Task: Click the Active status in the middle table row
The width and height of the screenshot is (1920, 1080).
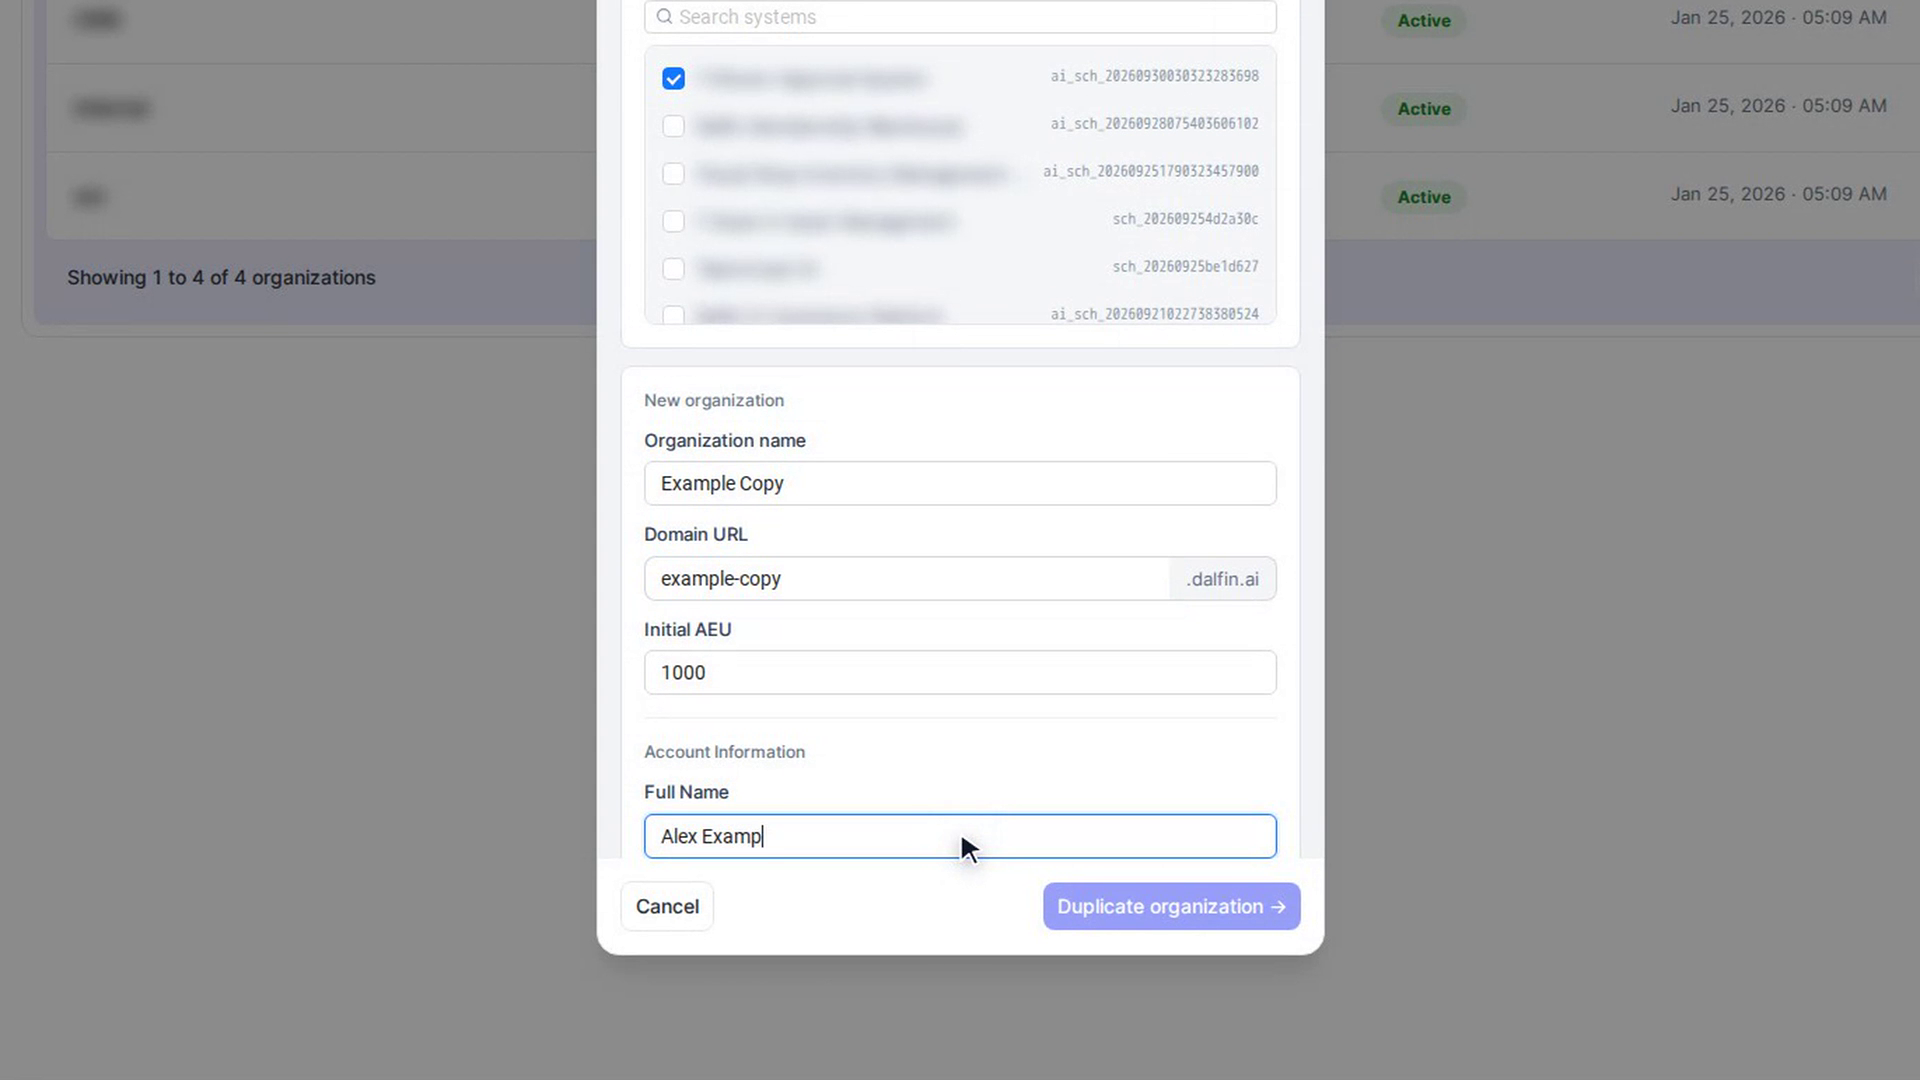Action: [1424, 109]
